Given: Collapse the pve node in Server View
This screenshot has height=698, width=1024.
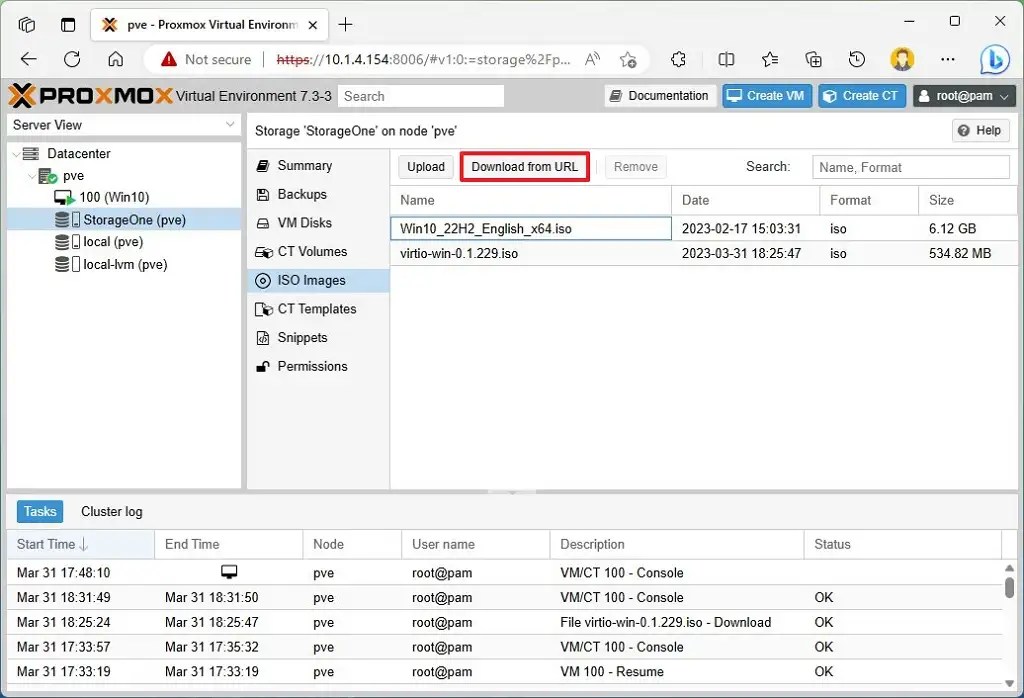Looking at the screenshot, I should pyautogui.click(x=30, y=176).
